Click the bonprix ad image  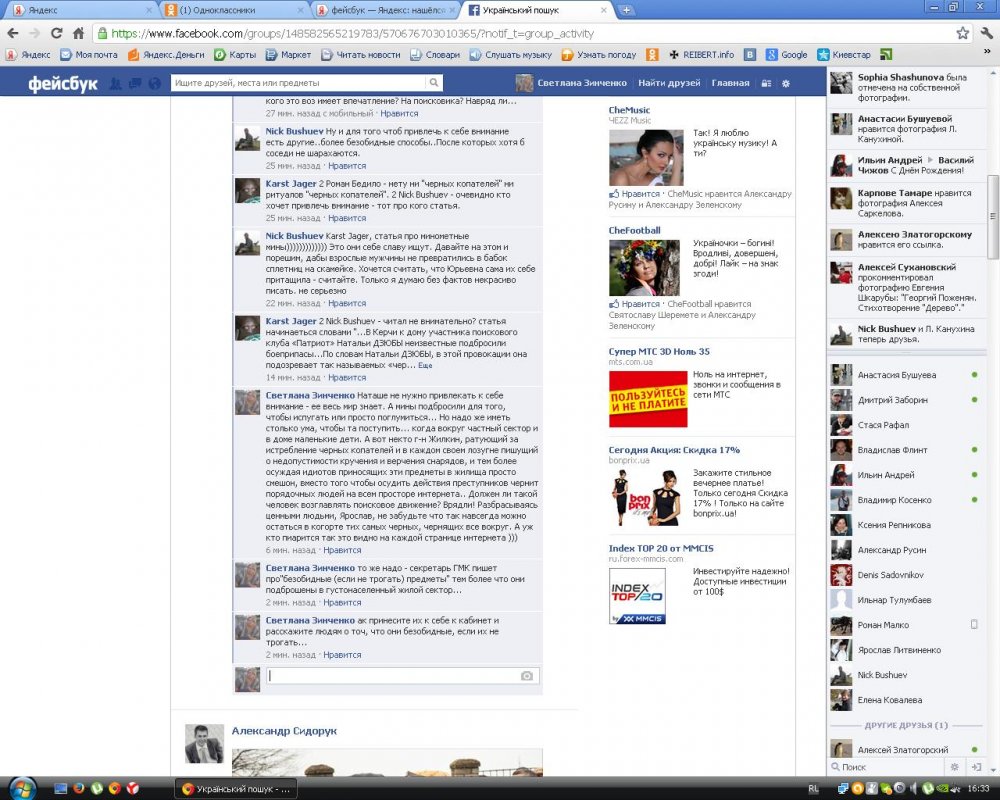tap(646, 498)
